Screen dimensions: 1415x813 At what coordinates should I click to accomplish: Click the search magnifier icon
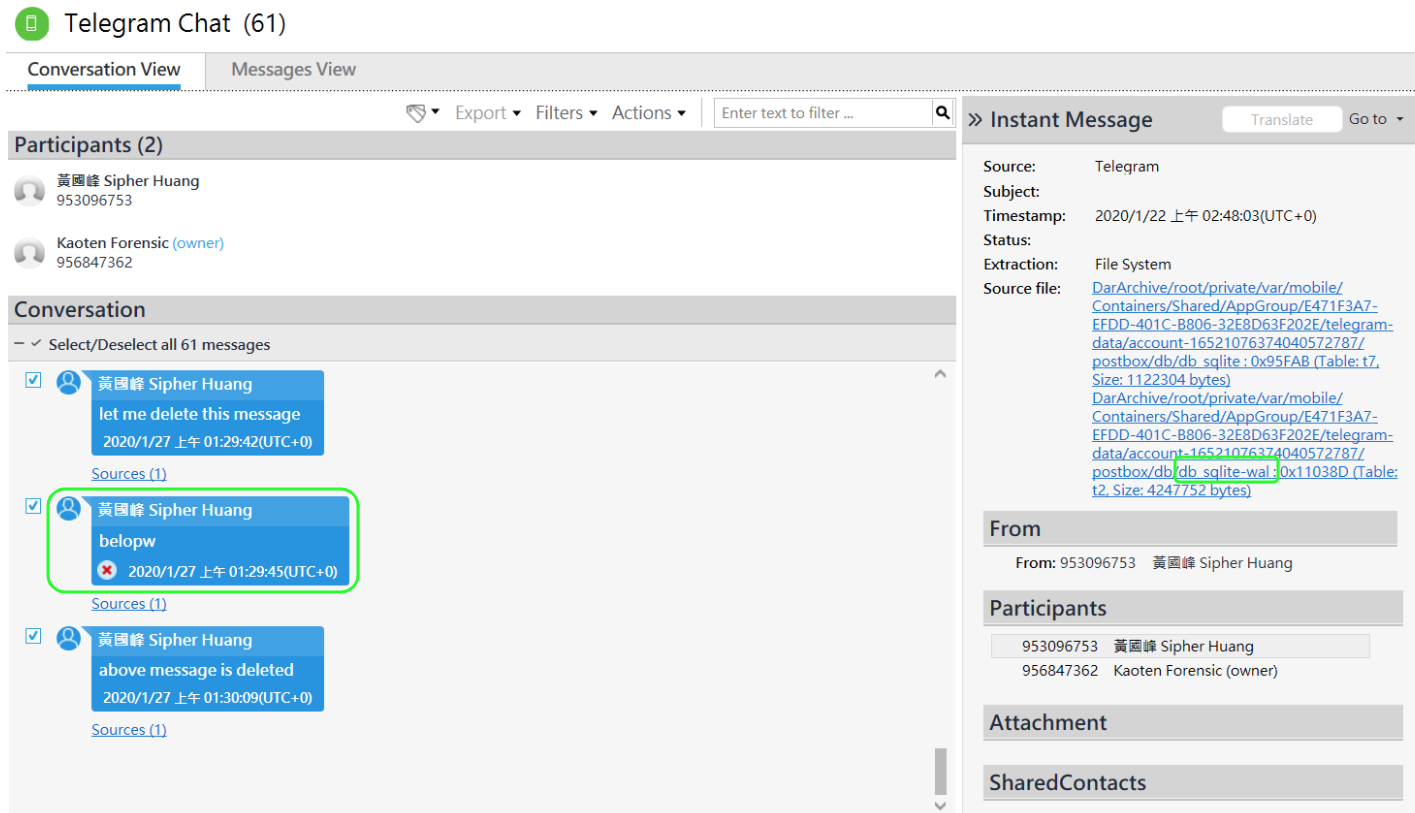coord(942,113)
